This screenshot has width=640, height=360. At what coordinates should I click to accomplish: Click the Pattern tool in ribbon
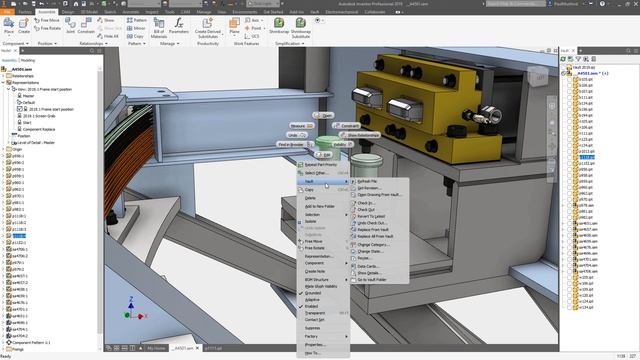136,20
